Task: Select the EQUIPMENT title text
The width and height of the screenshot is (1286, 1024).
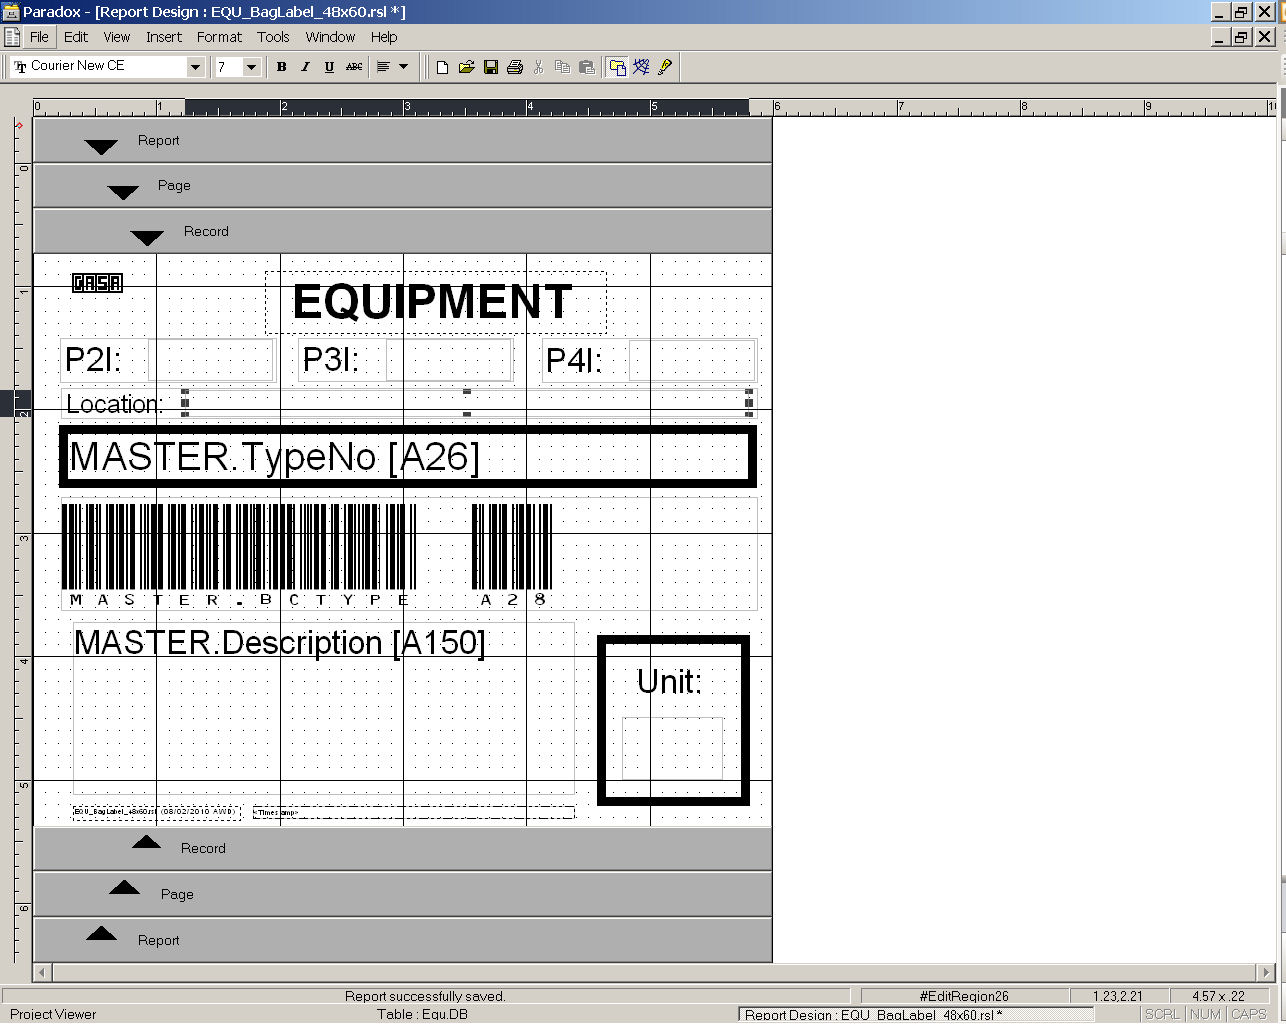Action: click(x=432, y=302)
